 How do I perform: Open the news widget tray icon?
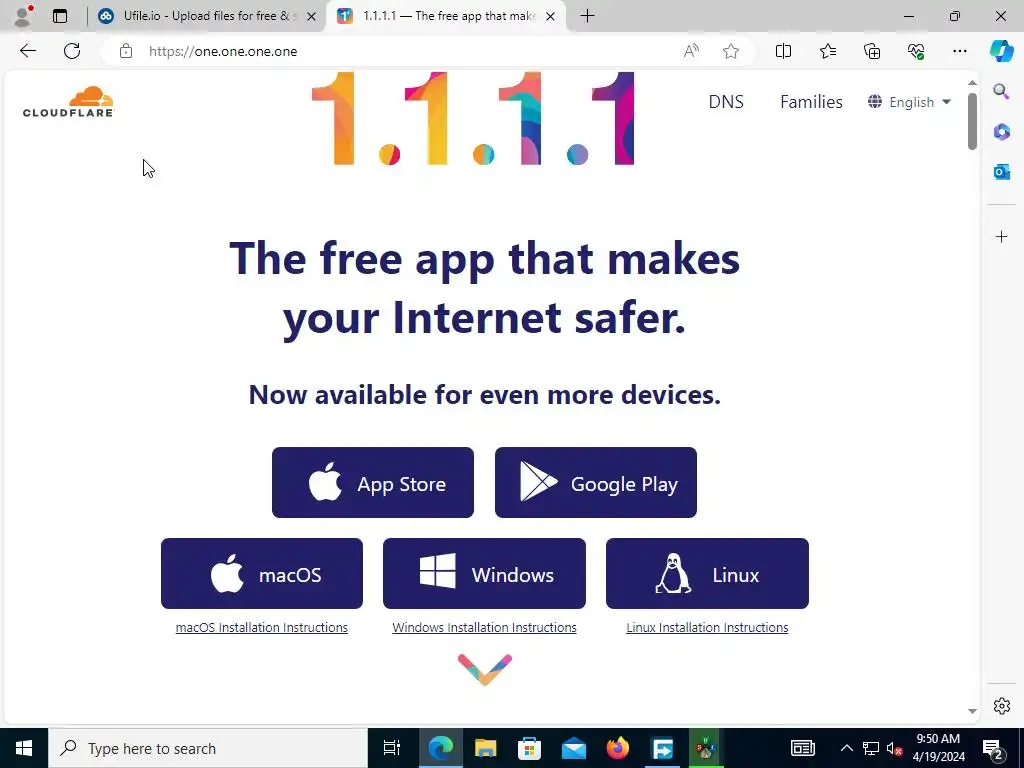tap(803, 748)
